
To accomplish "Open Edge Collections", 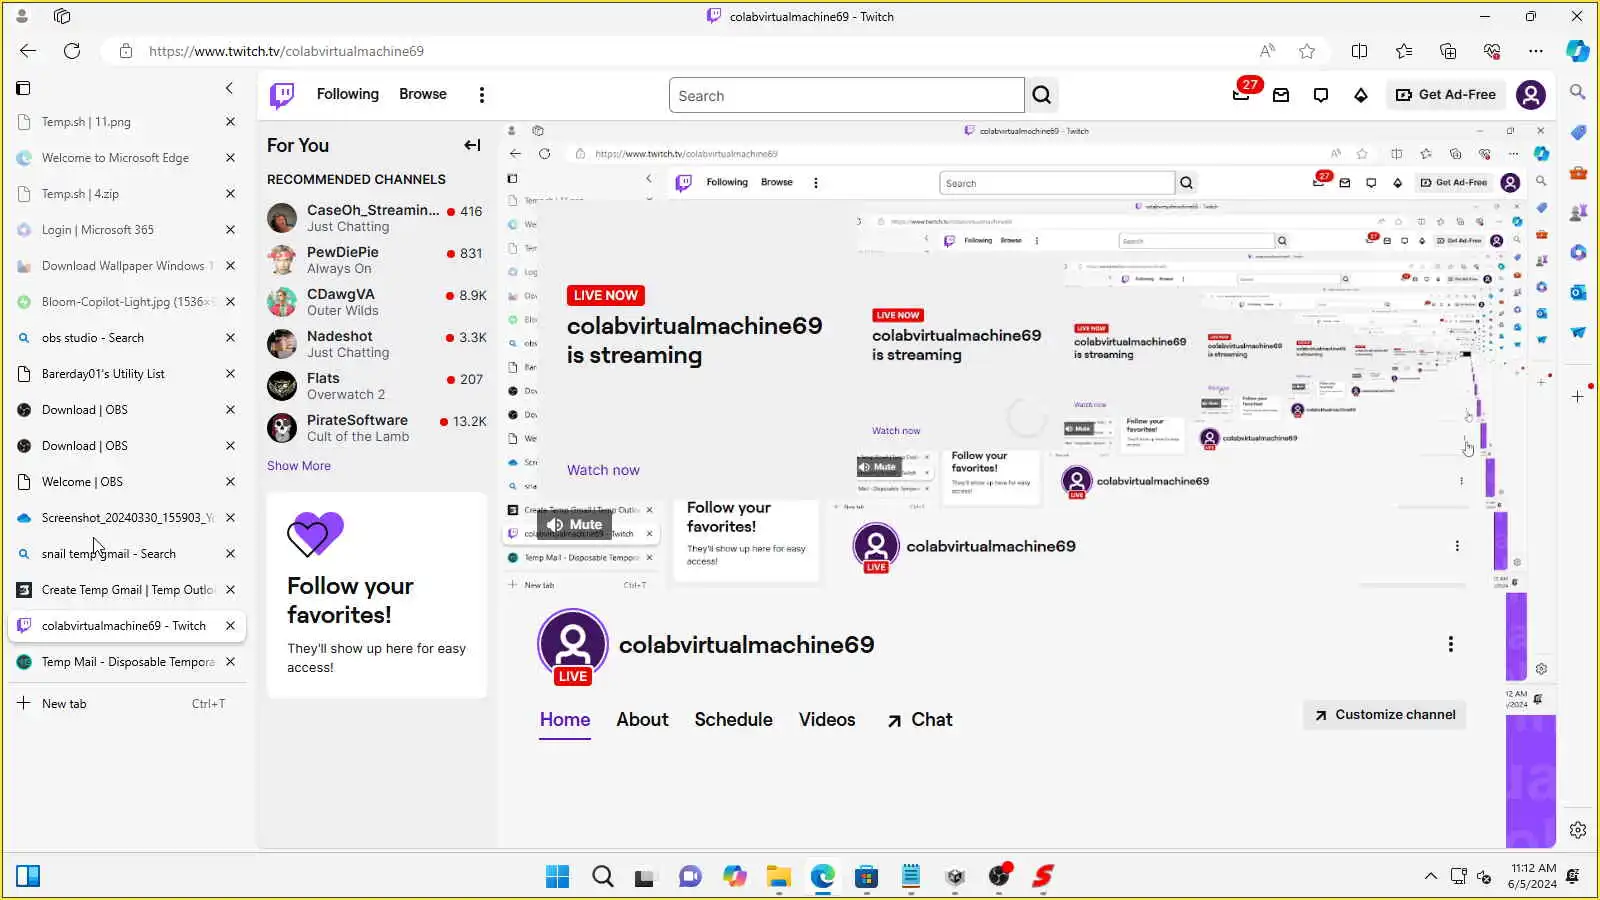I will [1448, 51].
